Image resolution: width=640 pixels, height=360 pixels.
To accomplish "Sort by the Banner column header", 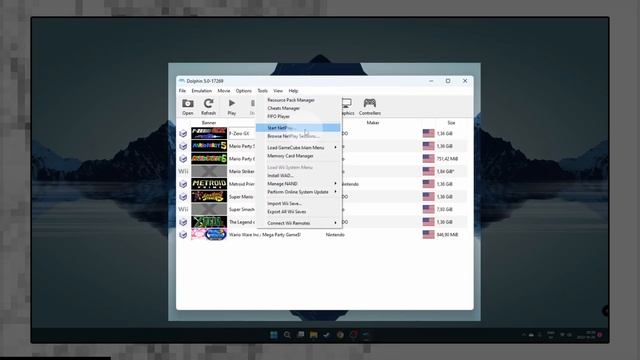I will 209,123.
